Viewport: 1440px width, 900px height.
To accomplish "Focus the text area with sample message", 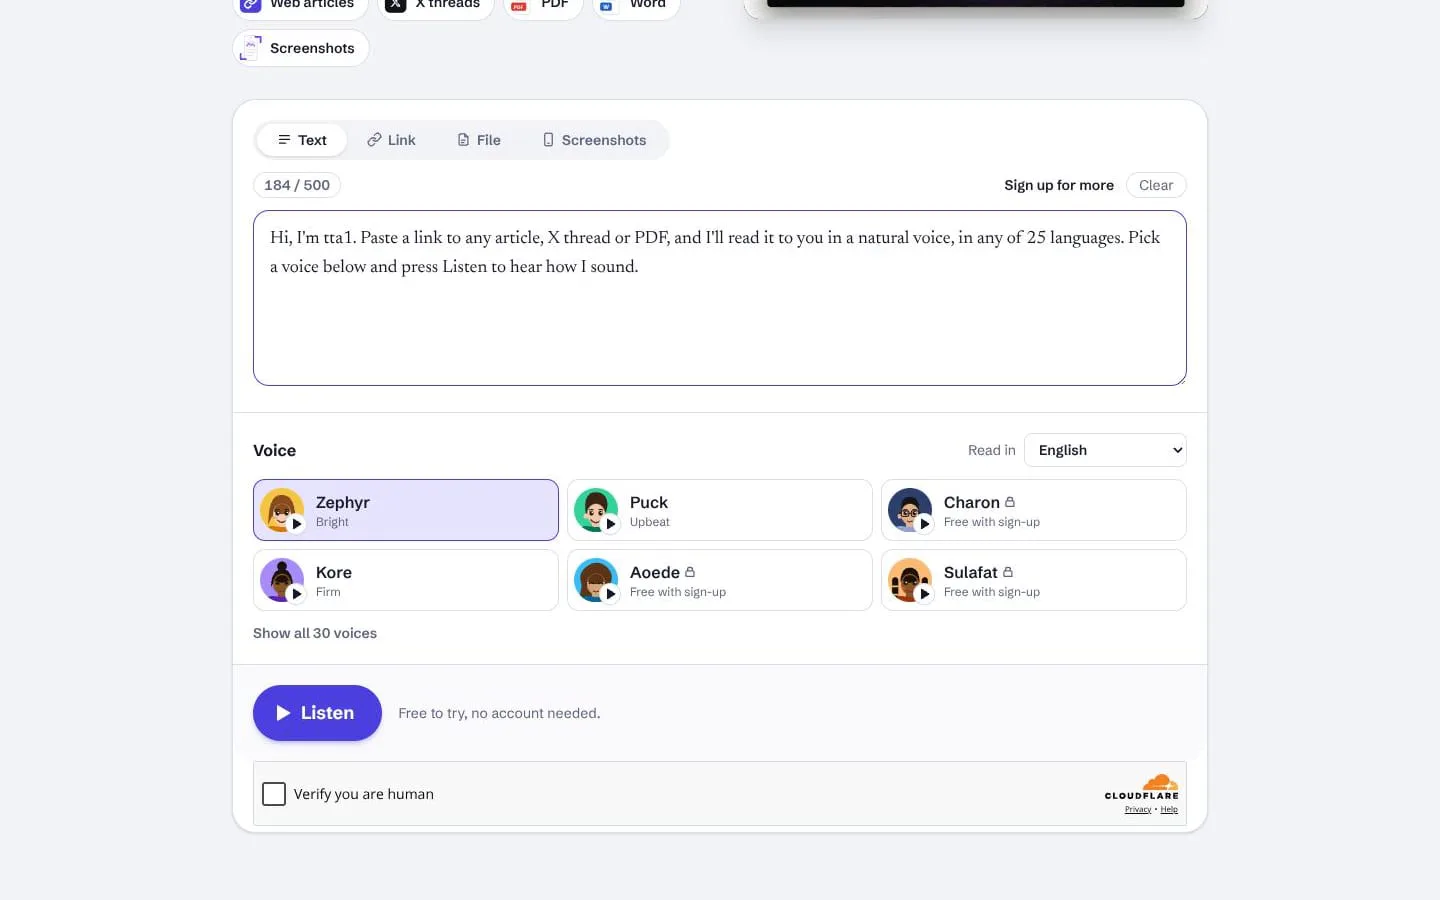I will point(720,298).
